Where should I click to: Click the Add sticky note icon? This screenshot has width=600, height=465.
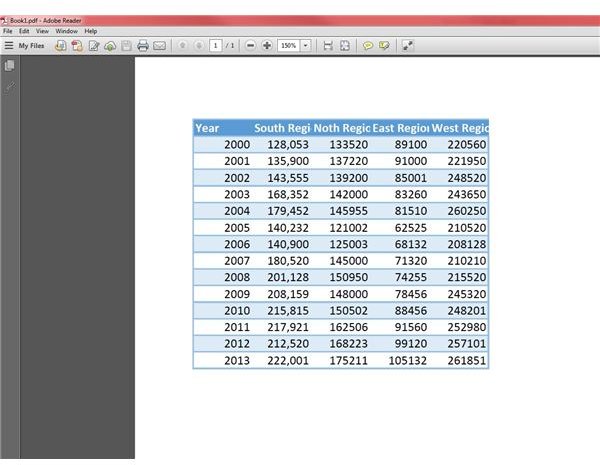coord(368,46)
